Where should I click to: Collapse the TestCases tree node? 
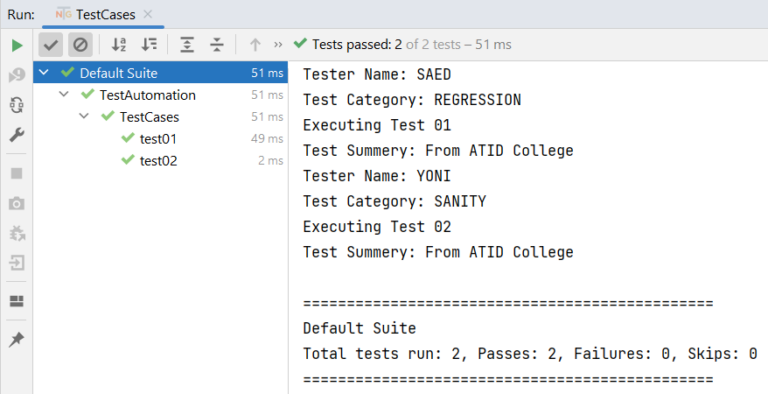point(84,116)
